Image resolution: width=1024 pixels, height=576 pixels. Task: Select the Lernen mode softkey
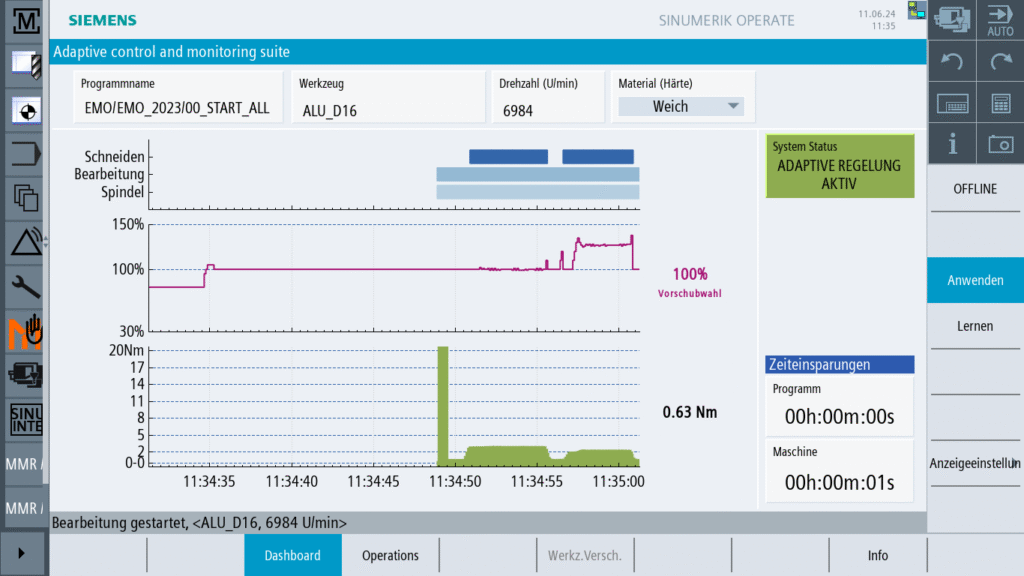[x=975, y=326]
